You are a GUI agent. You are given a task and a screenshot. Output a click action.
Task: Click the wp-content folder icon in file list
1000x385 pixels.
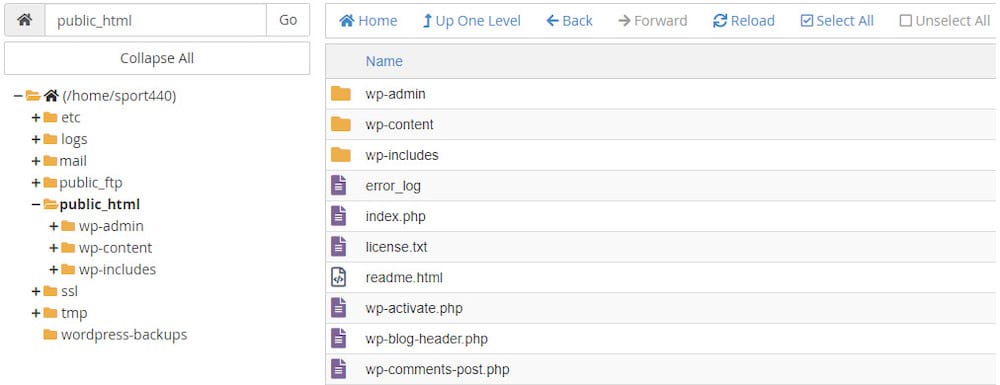tap(341, 124)
